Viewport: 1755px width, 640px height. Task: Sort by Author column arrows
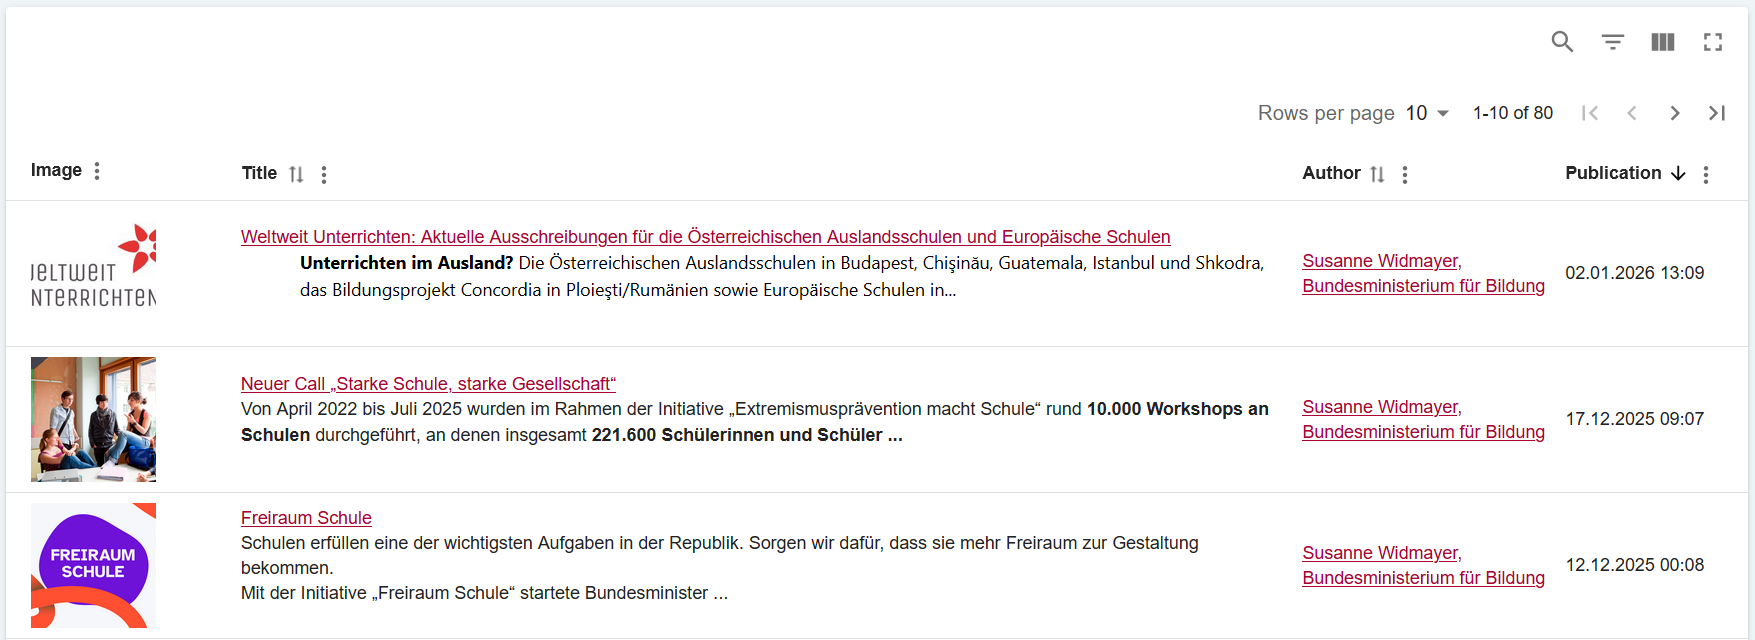click(x=1377, y=174)
